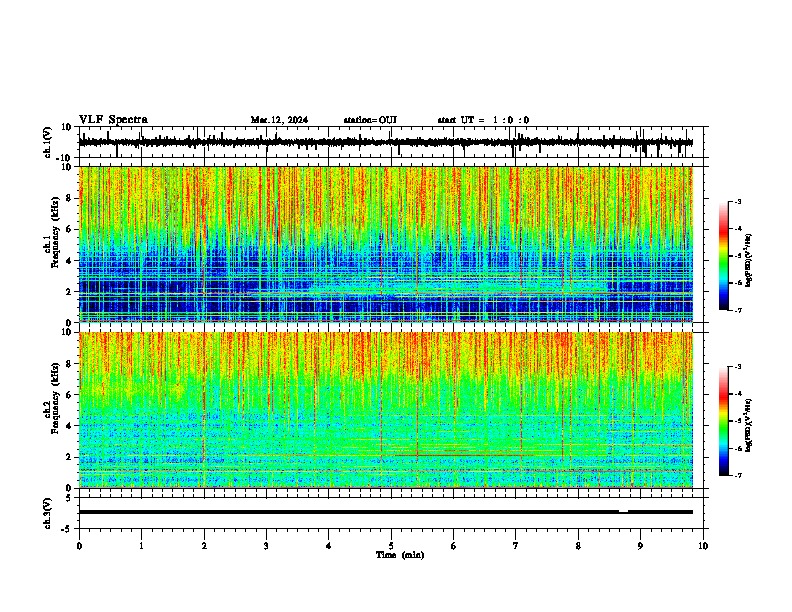Click the time axis tick label '5'
The width and height of the screenshot is (792, 612).
click(391, 546)
